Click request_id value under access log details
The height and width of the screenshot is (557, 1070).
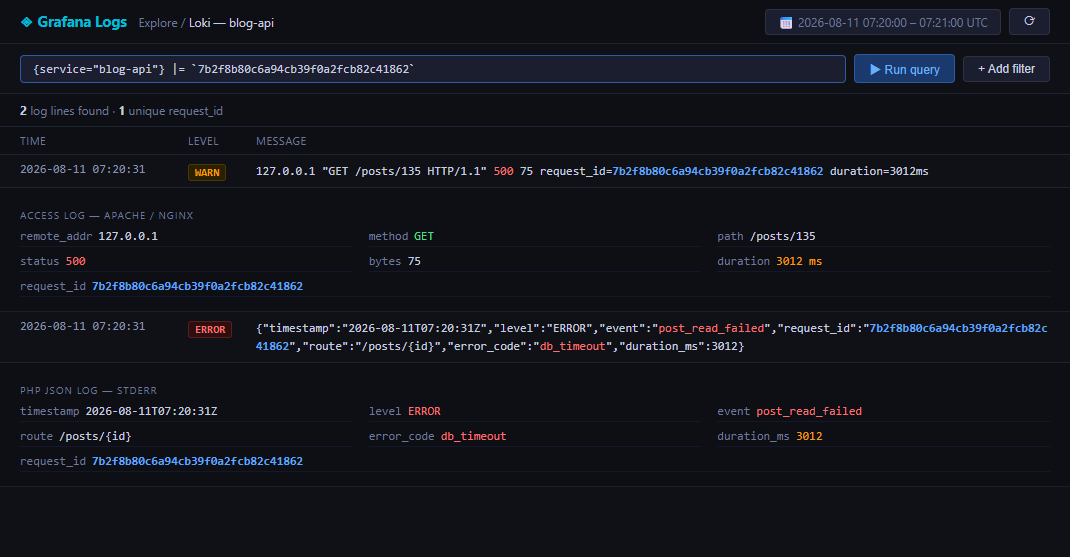[197, 287]
